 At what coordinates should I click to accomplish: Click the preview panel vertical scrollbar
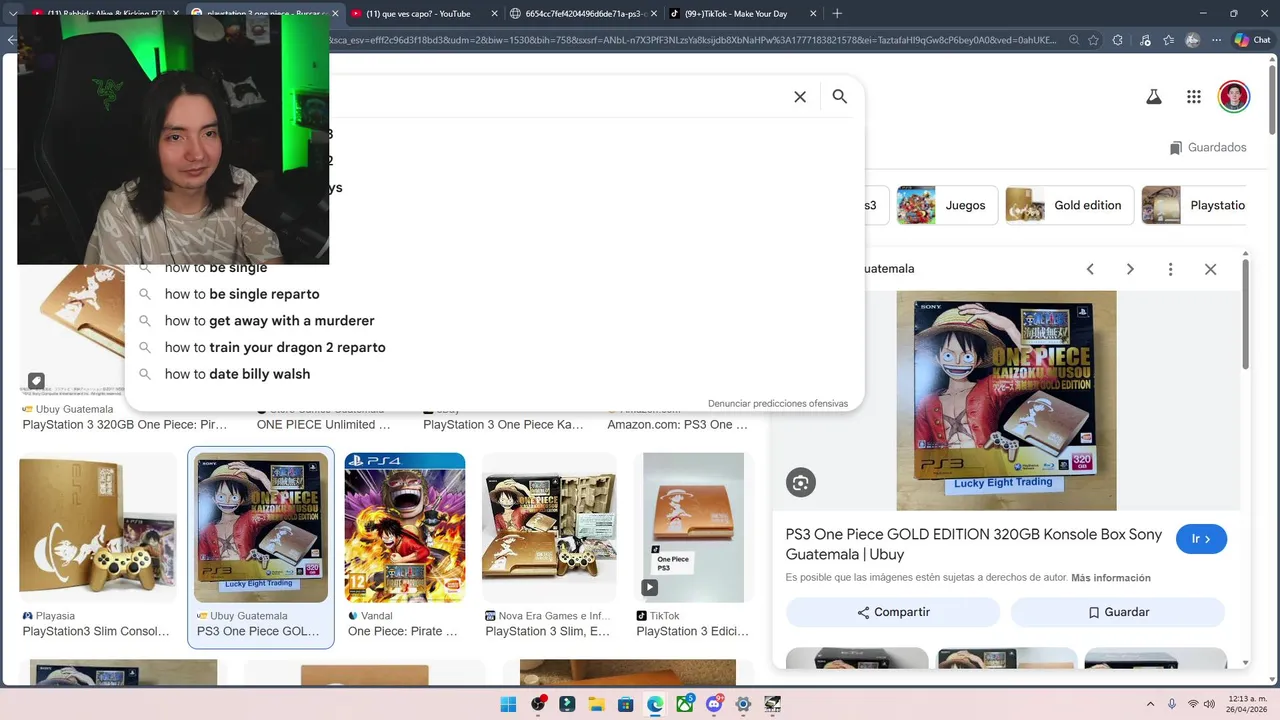(x=1245, y=314)
